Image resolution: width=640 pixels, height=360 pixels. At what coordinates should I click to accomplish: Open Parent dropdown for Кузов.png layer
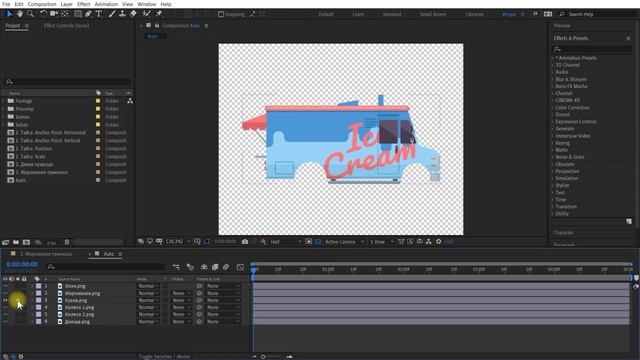tap(223, 300)
